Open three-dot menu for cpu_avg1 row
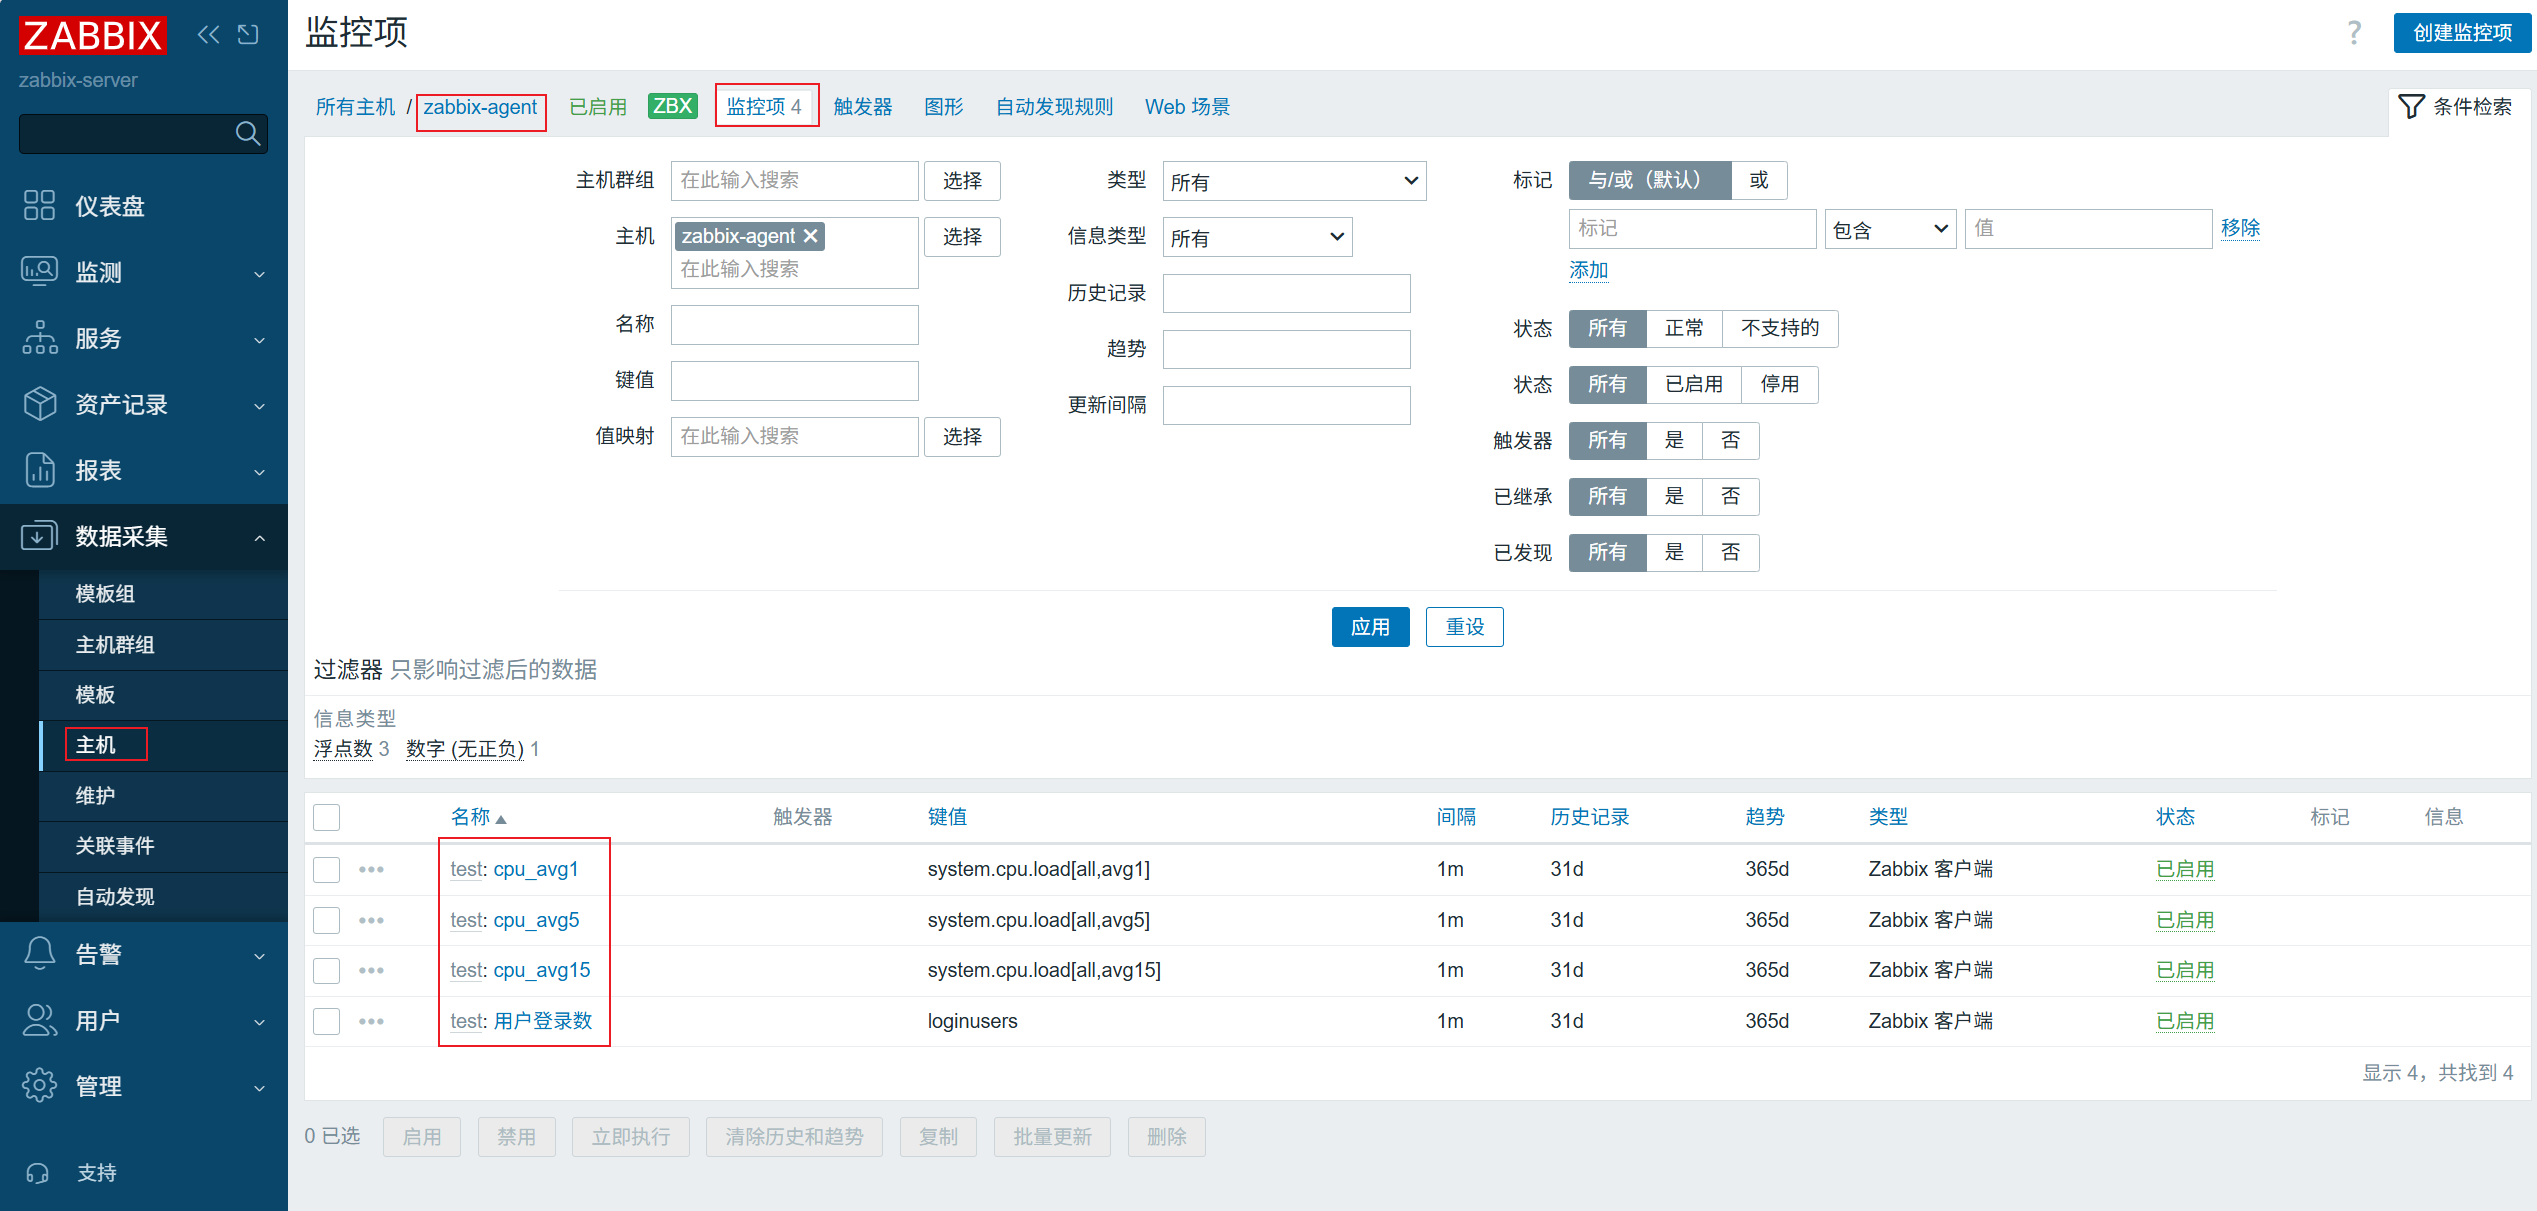The image size is (2537, 1211). tap(371, 869)
